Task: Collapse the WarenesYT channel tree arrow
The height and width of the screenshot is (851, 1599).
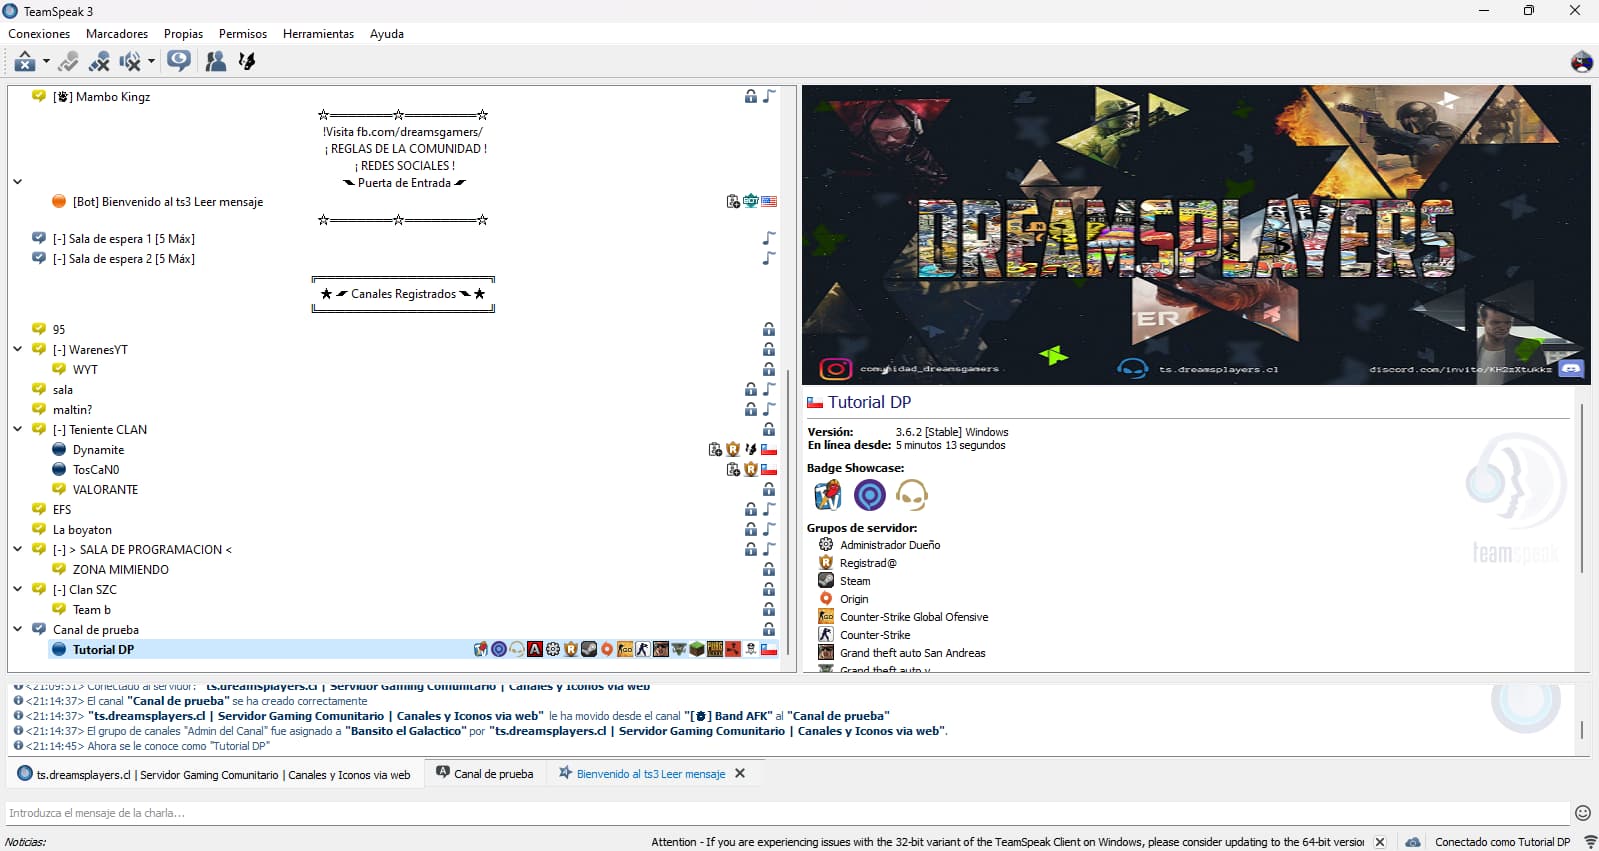Action: click(x=17, y=349)
